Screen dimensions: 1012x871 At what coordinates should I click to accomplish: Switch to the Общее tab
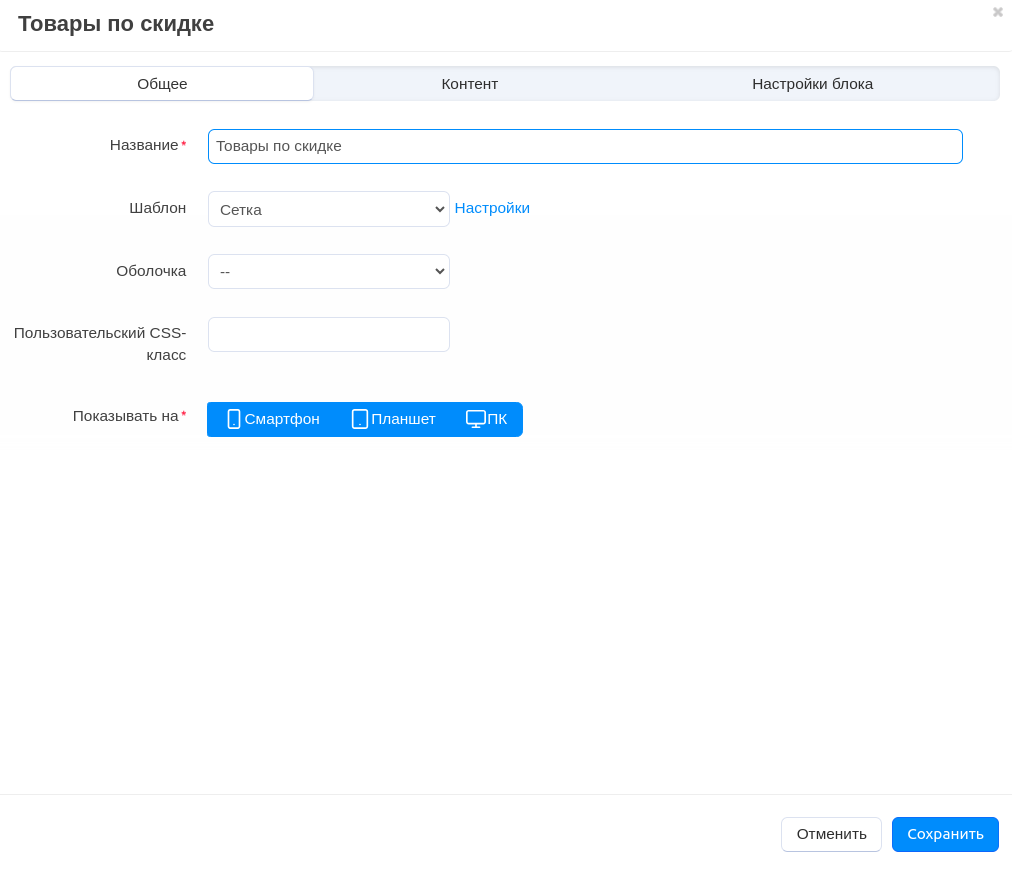click(x=162, y=84)
